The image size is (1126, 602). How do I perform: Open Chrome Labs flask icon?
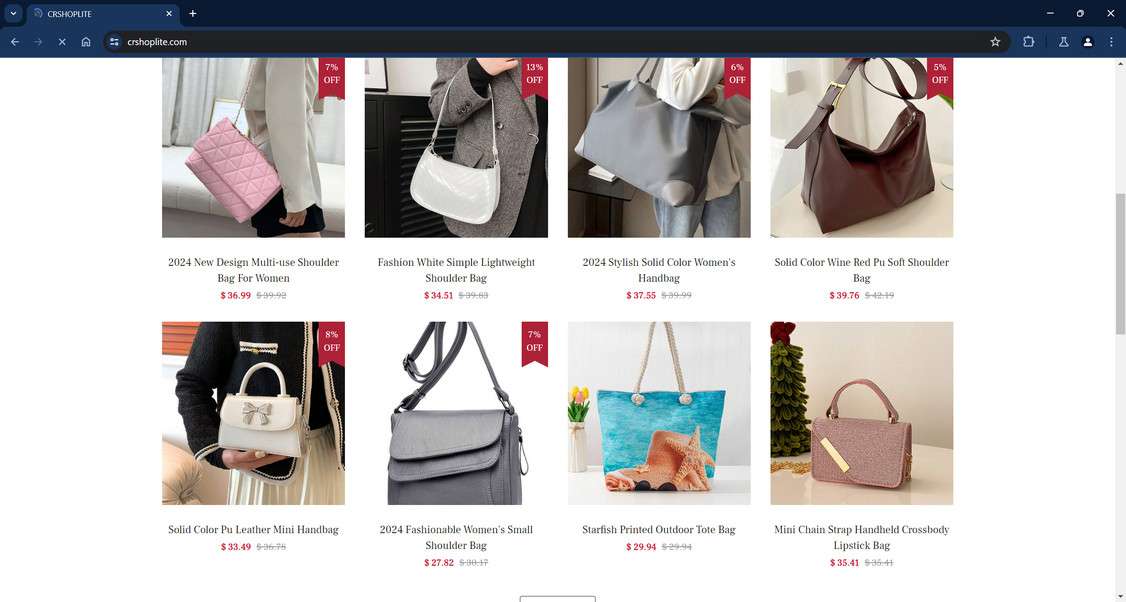(1064, 42)
